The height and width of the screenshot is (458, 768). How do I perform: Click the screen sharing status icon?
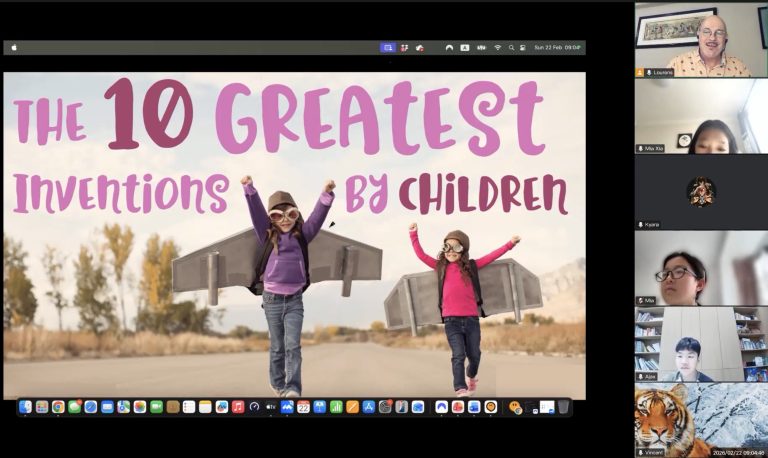click(388, 47)
